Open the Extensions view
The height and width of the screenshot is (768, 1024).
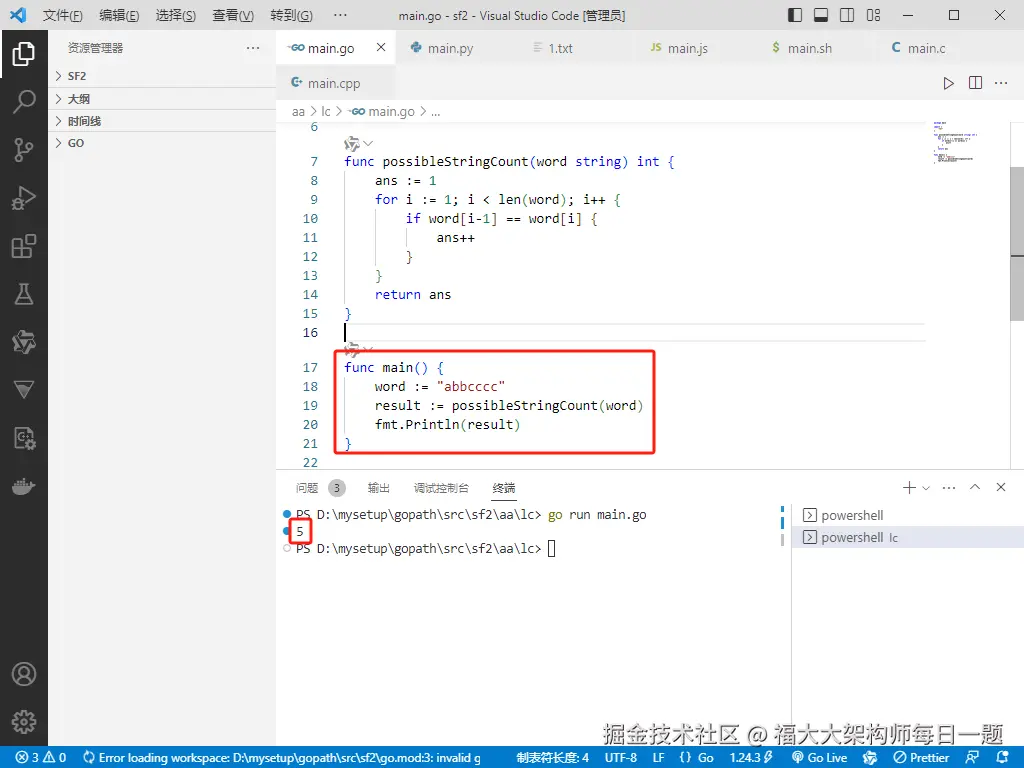click(x=24, y=246)
